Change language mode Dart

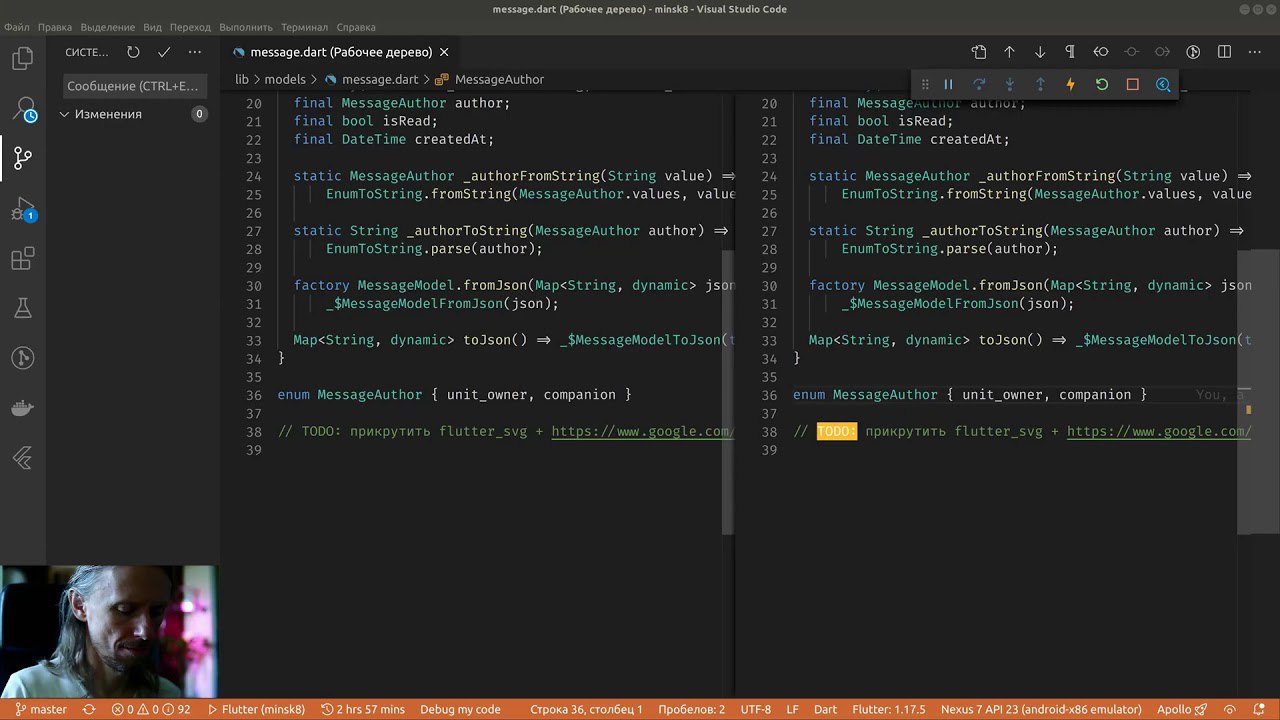(825, 709)
